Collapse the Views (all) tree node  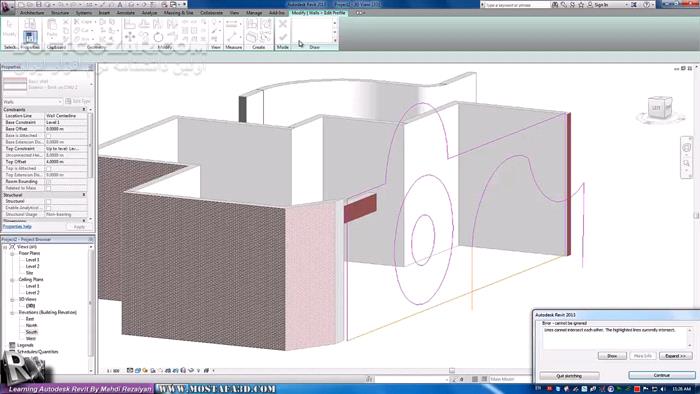tap(5, 247)
